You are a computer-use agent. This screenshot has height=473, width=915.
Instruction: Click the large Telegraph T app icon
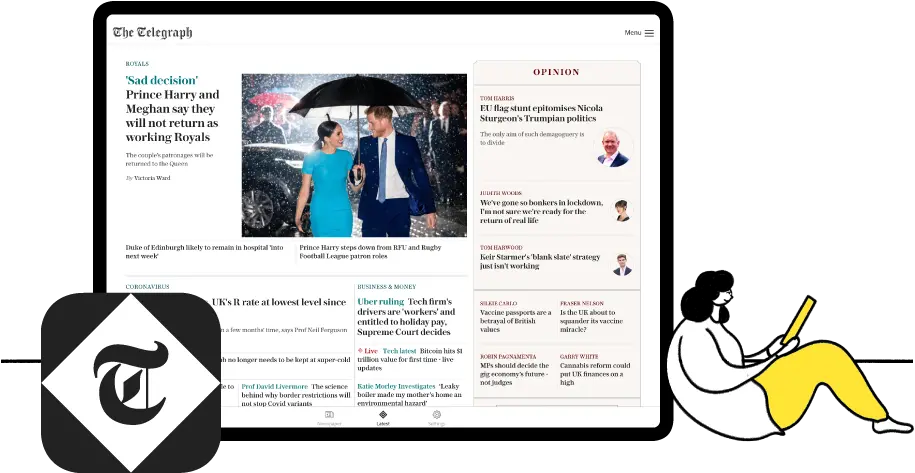click(131, 383)
